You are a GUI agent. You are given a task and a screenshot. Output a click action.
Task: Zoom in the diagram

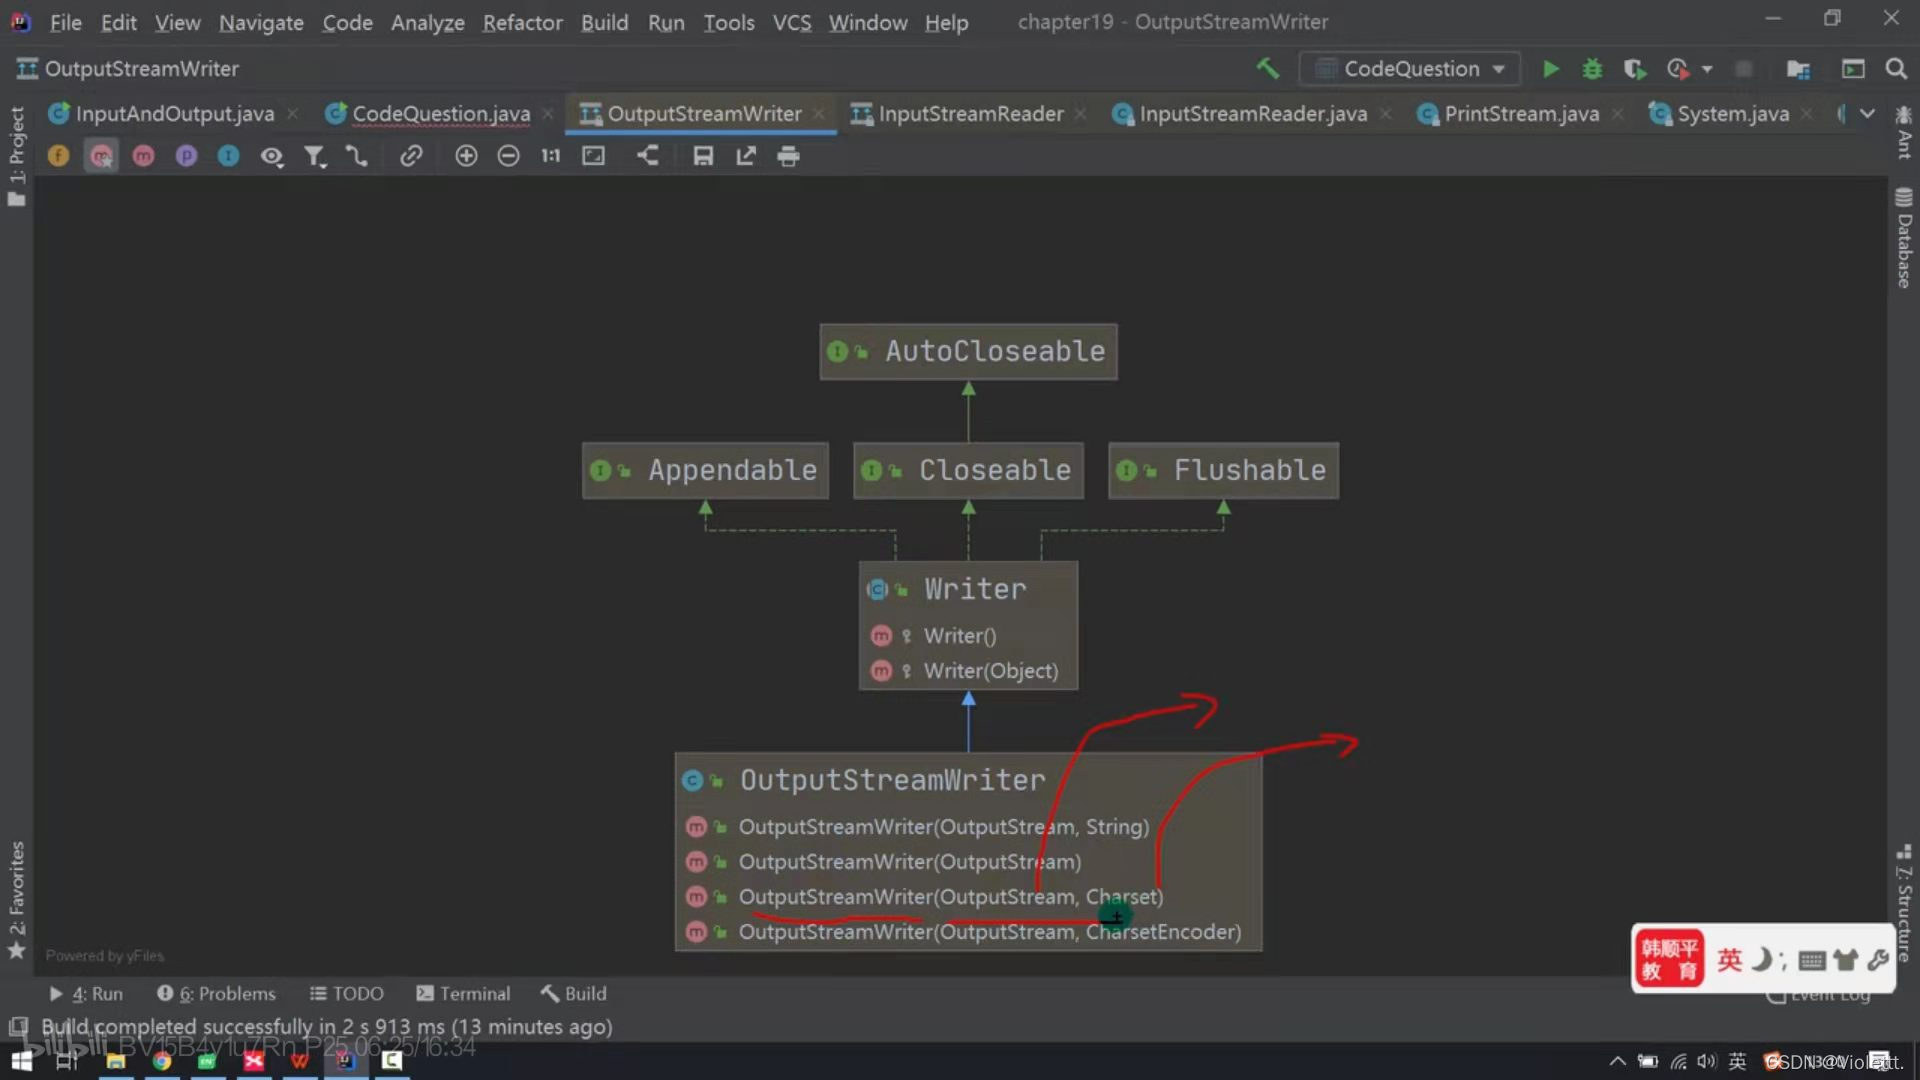[466, 156]
